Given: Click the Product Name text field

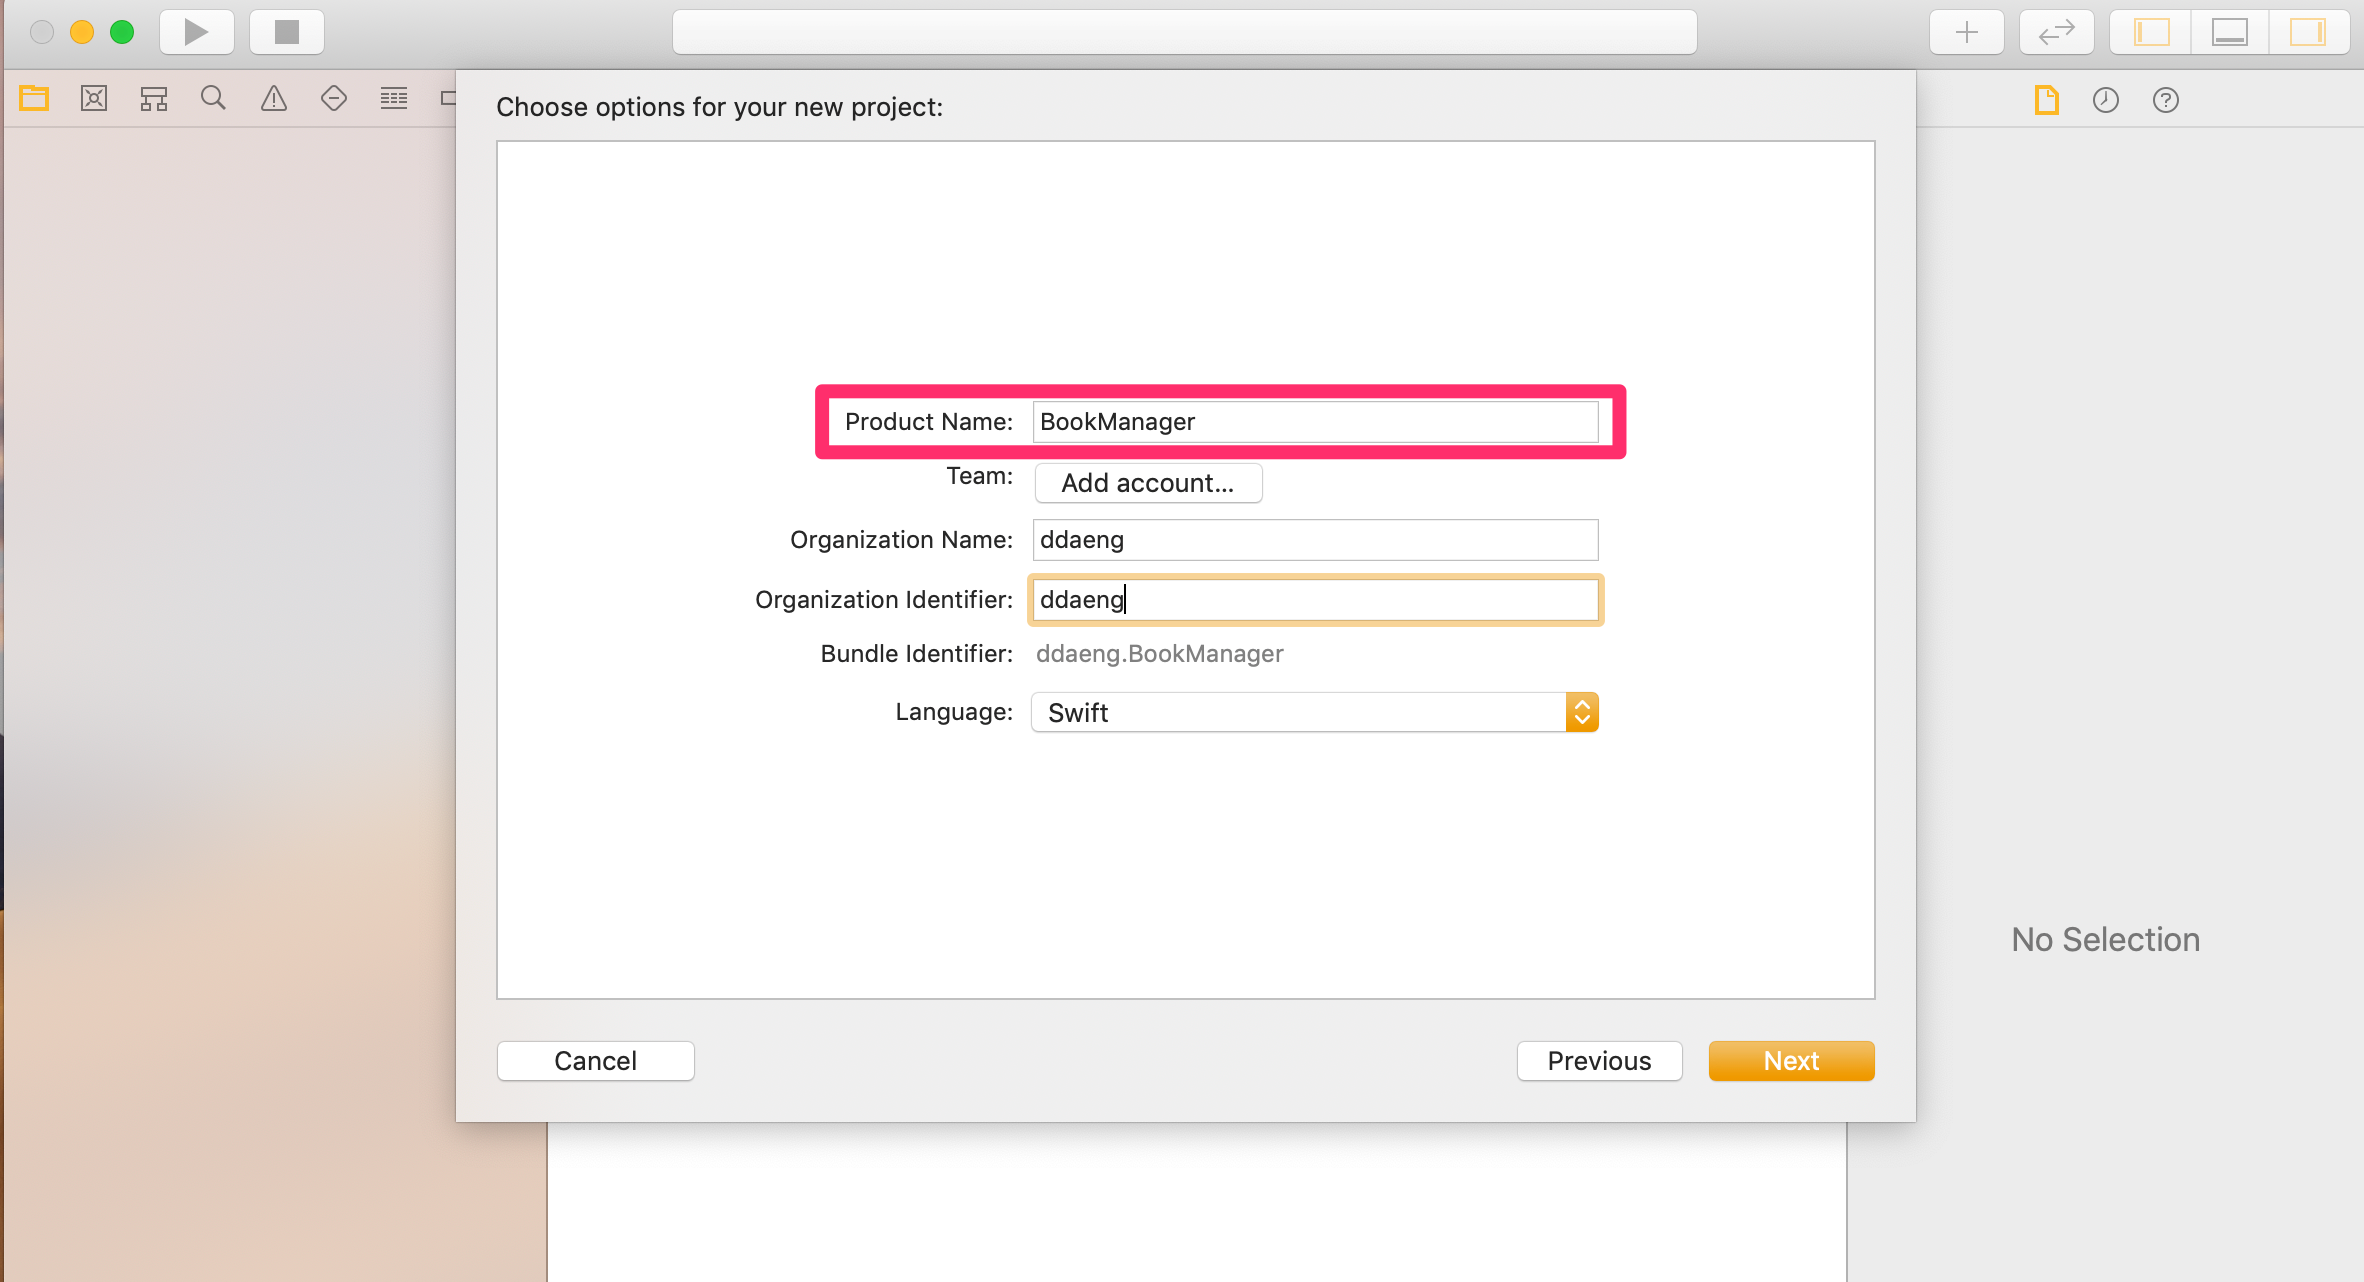Looking at the screenshot, I should 1314,422.
